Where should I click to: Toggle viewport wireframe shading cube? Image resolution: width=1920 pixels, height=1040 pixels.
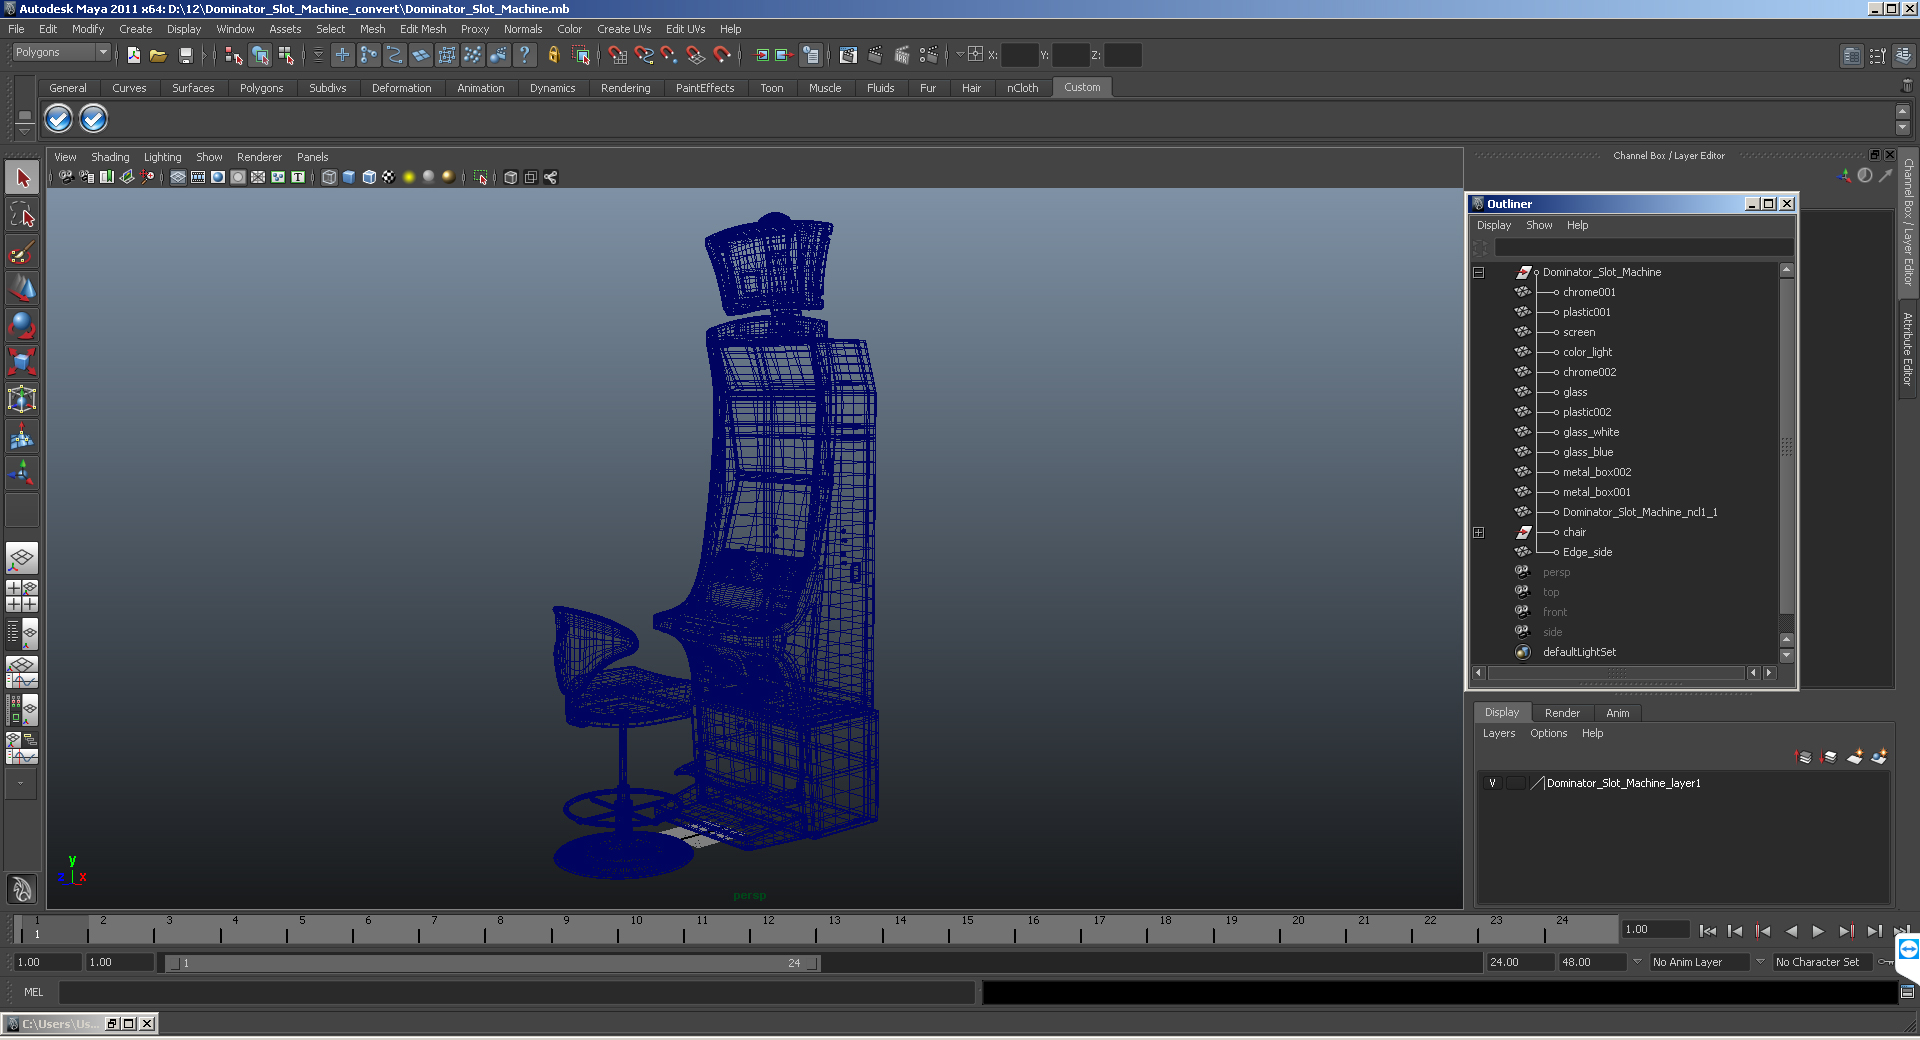point(329,177)
